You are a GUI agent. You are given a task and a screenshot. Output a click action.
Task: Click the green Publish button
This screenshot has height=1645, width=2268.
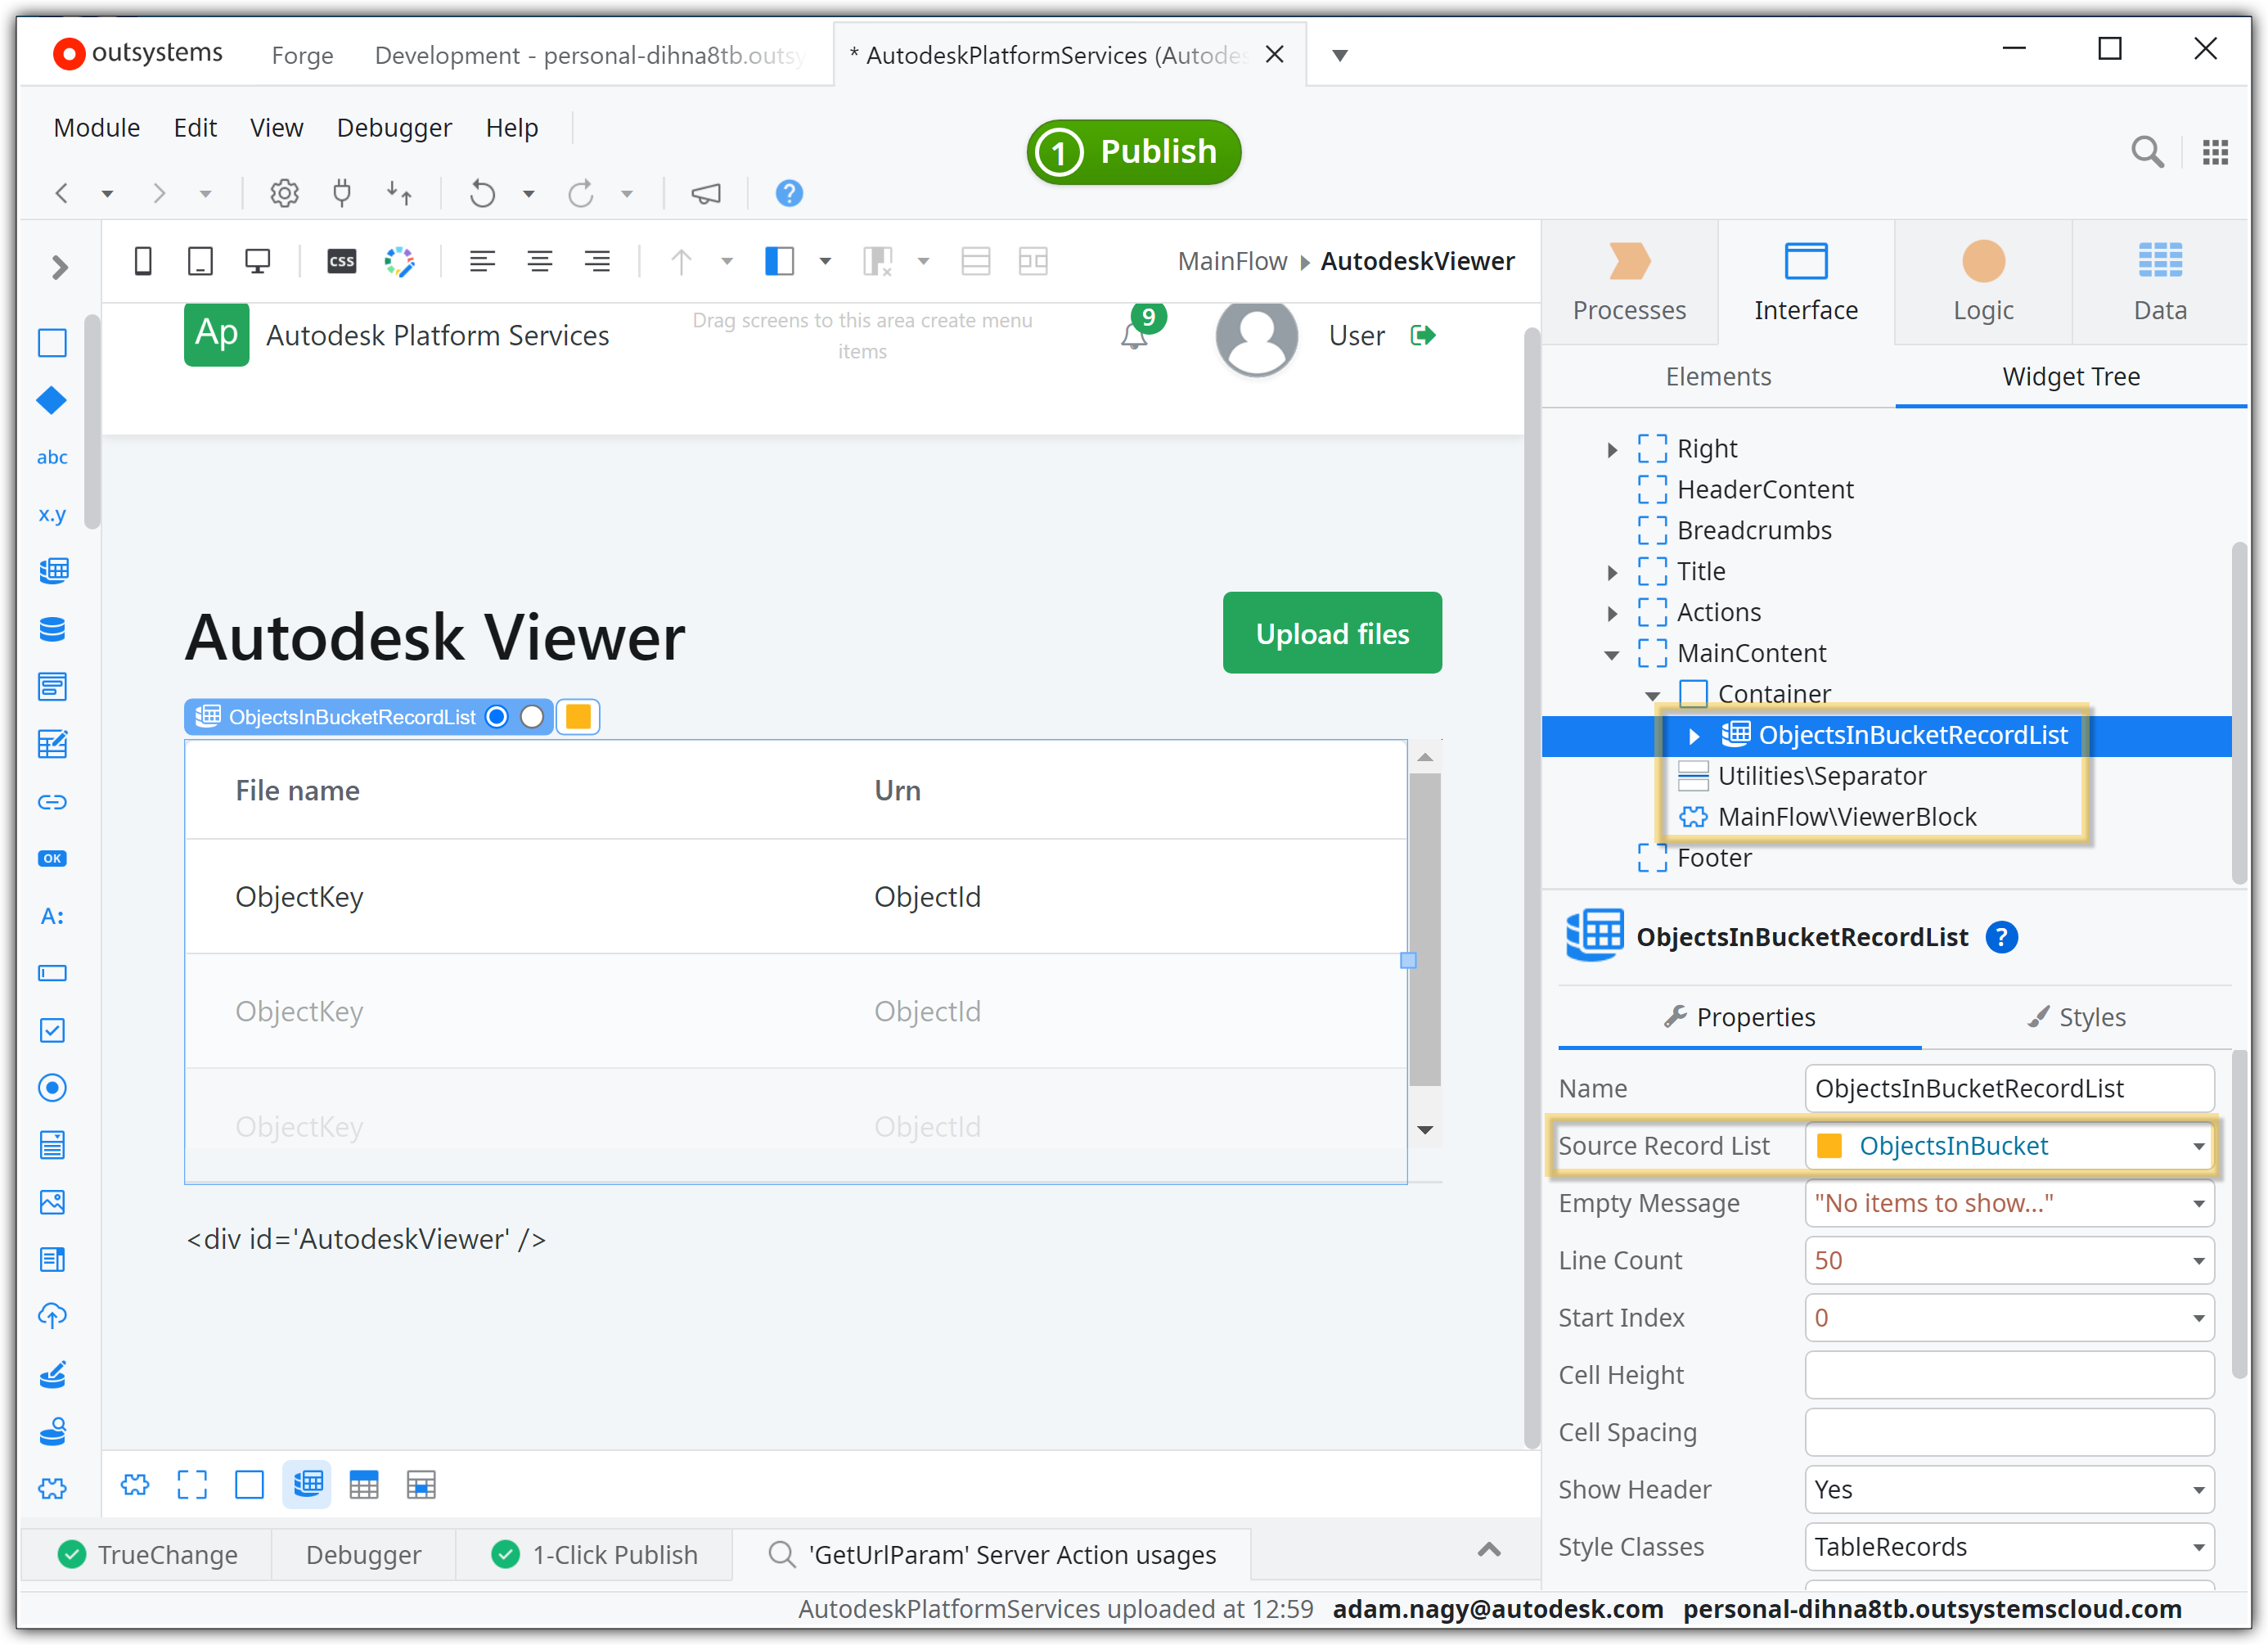click(x=1133, y=152)
